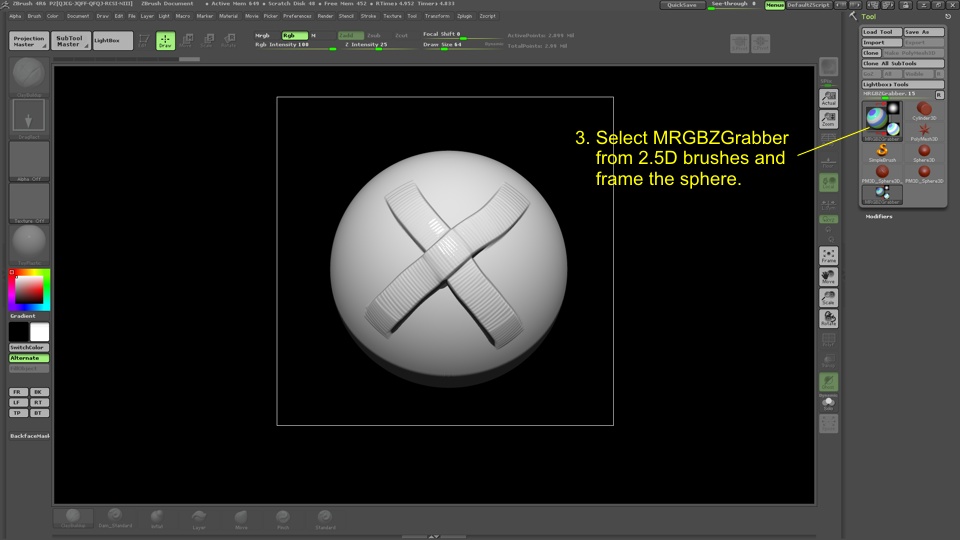Open the Zplugin menu

[465, 17]
